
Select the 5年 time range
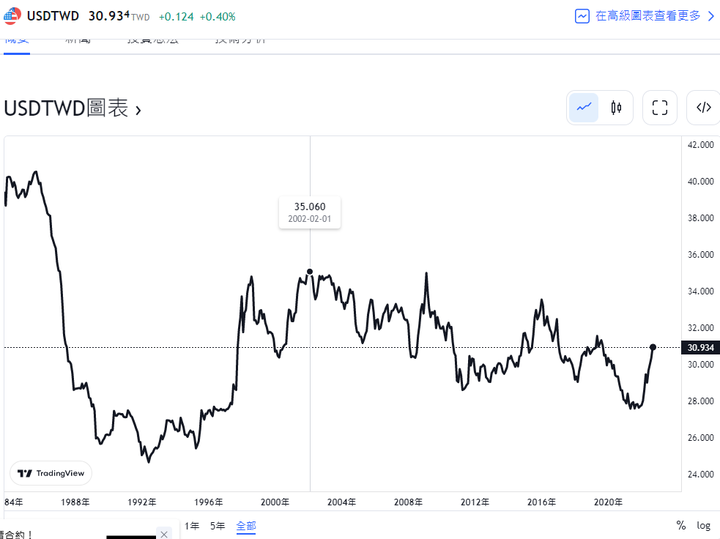pos(217,526)
